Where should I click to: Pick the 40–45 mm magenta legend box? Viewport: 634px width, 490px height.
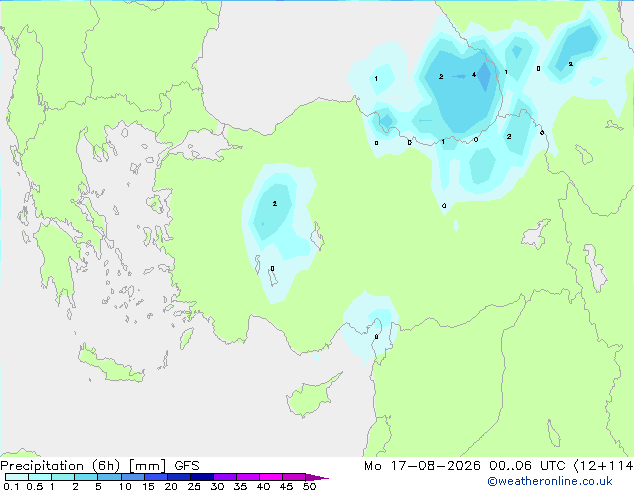tap(271, 477)
